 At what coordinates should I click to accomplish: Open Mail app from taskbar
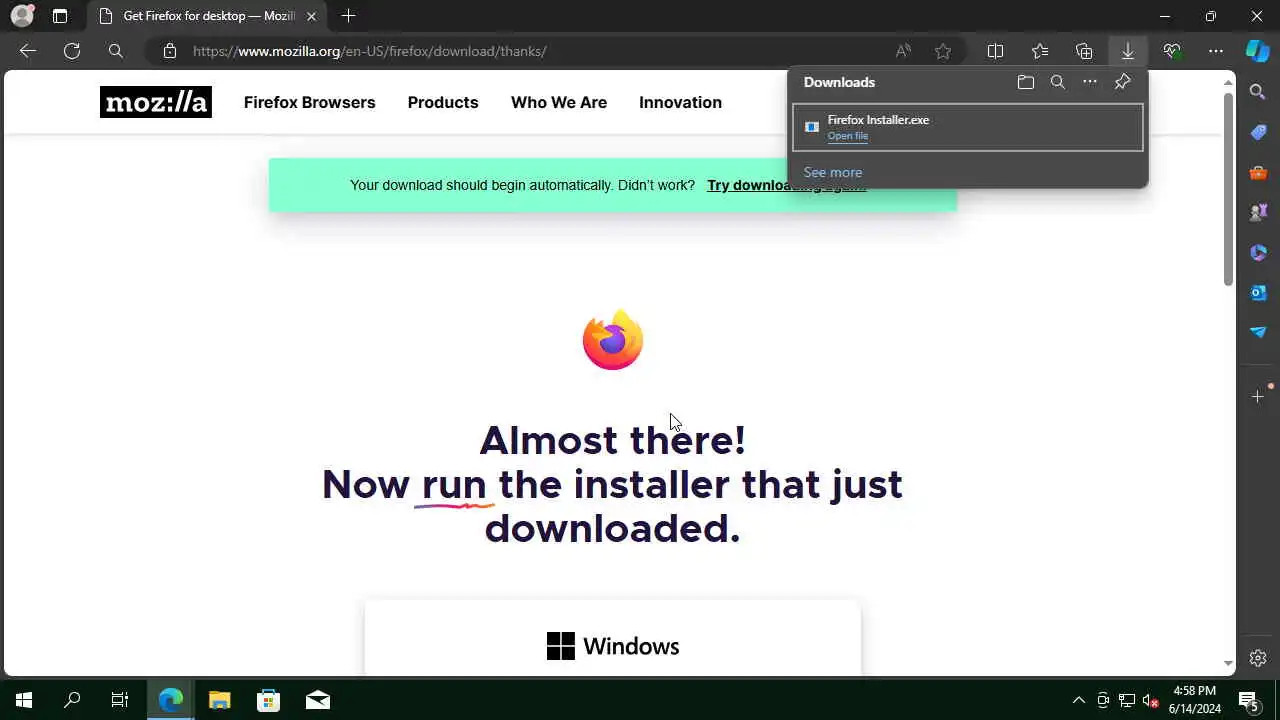coord(318,700)
